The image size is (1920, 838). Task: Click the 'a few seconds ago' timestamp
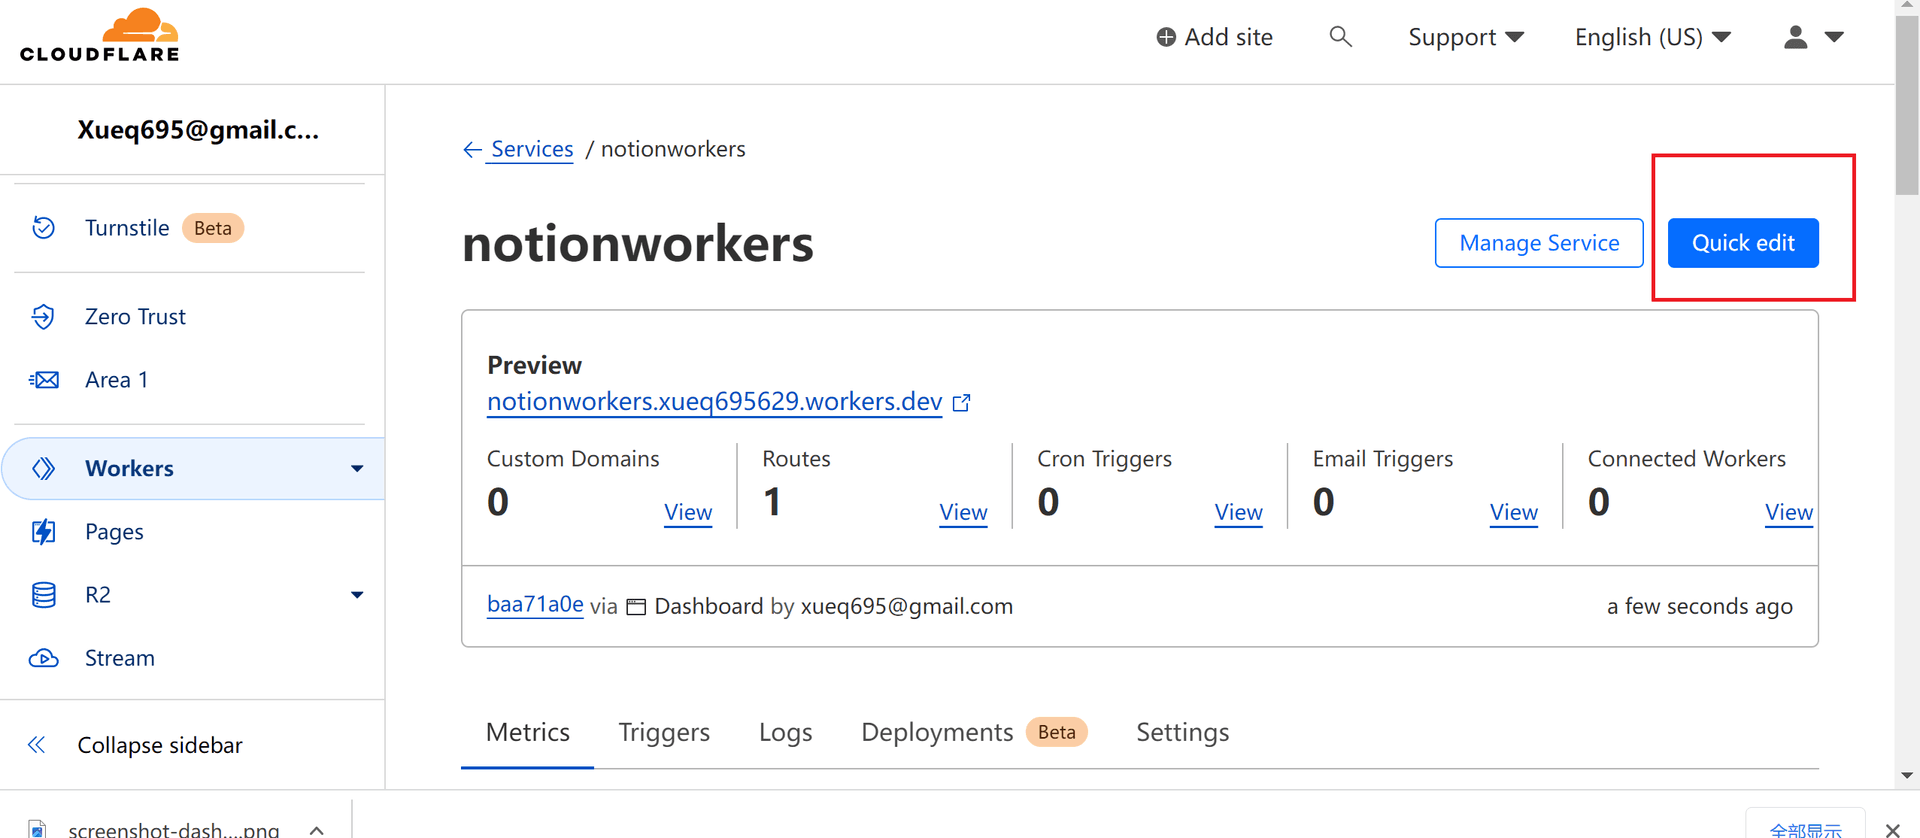(1699, 607)
